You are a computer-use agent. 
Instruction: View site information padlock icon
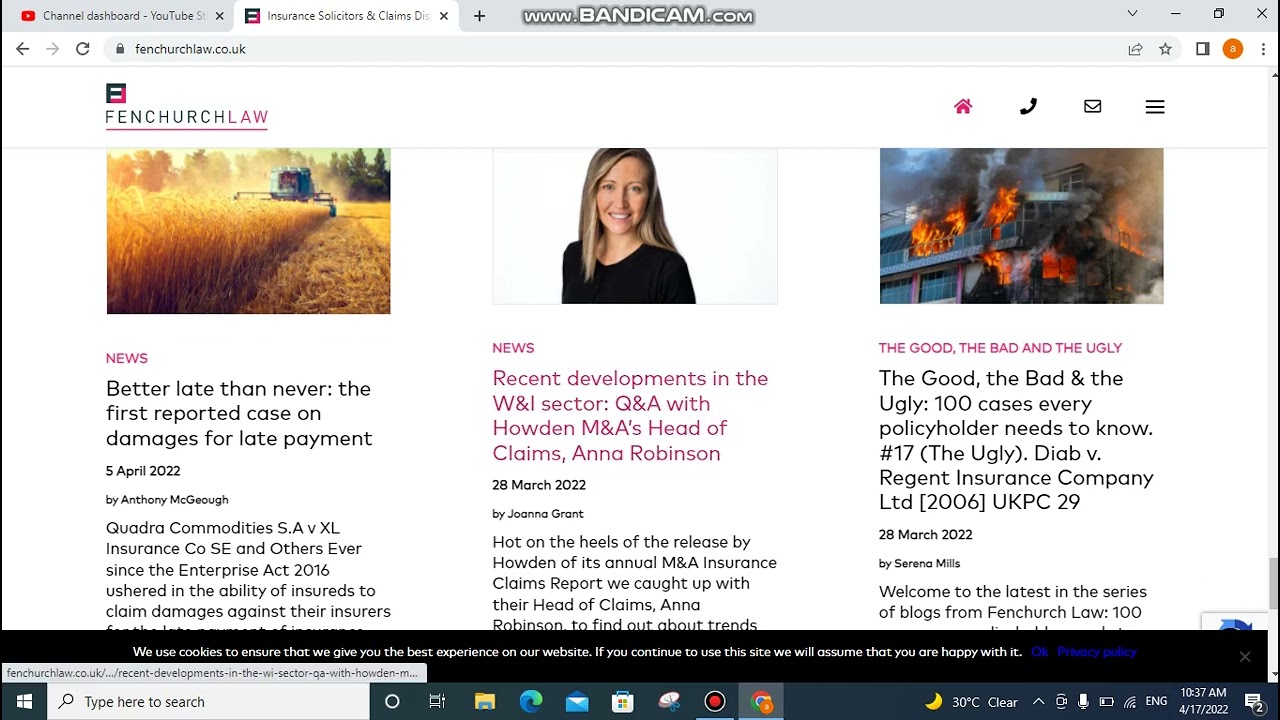coord(120,49)
